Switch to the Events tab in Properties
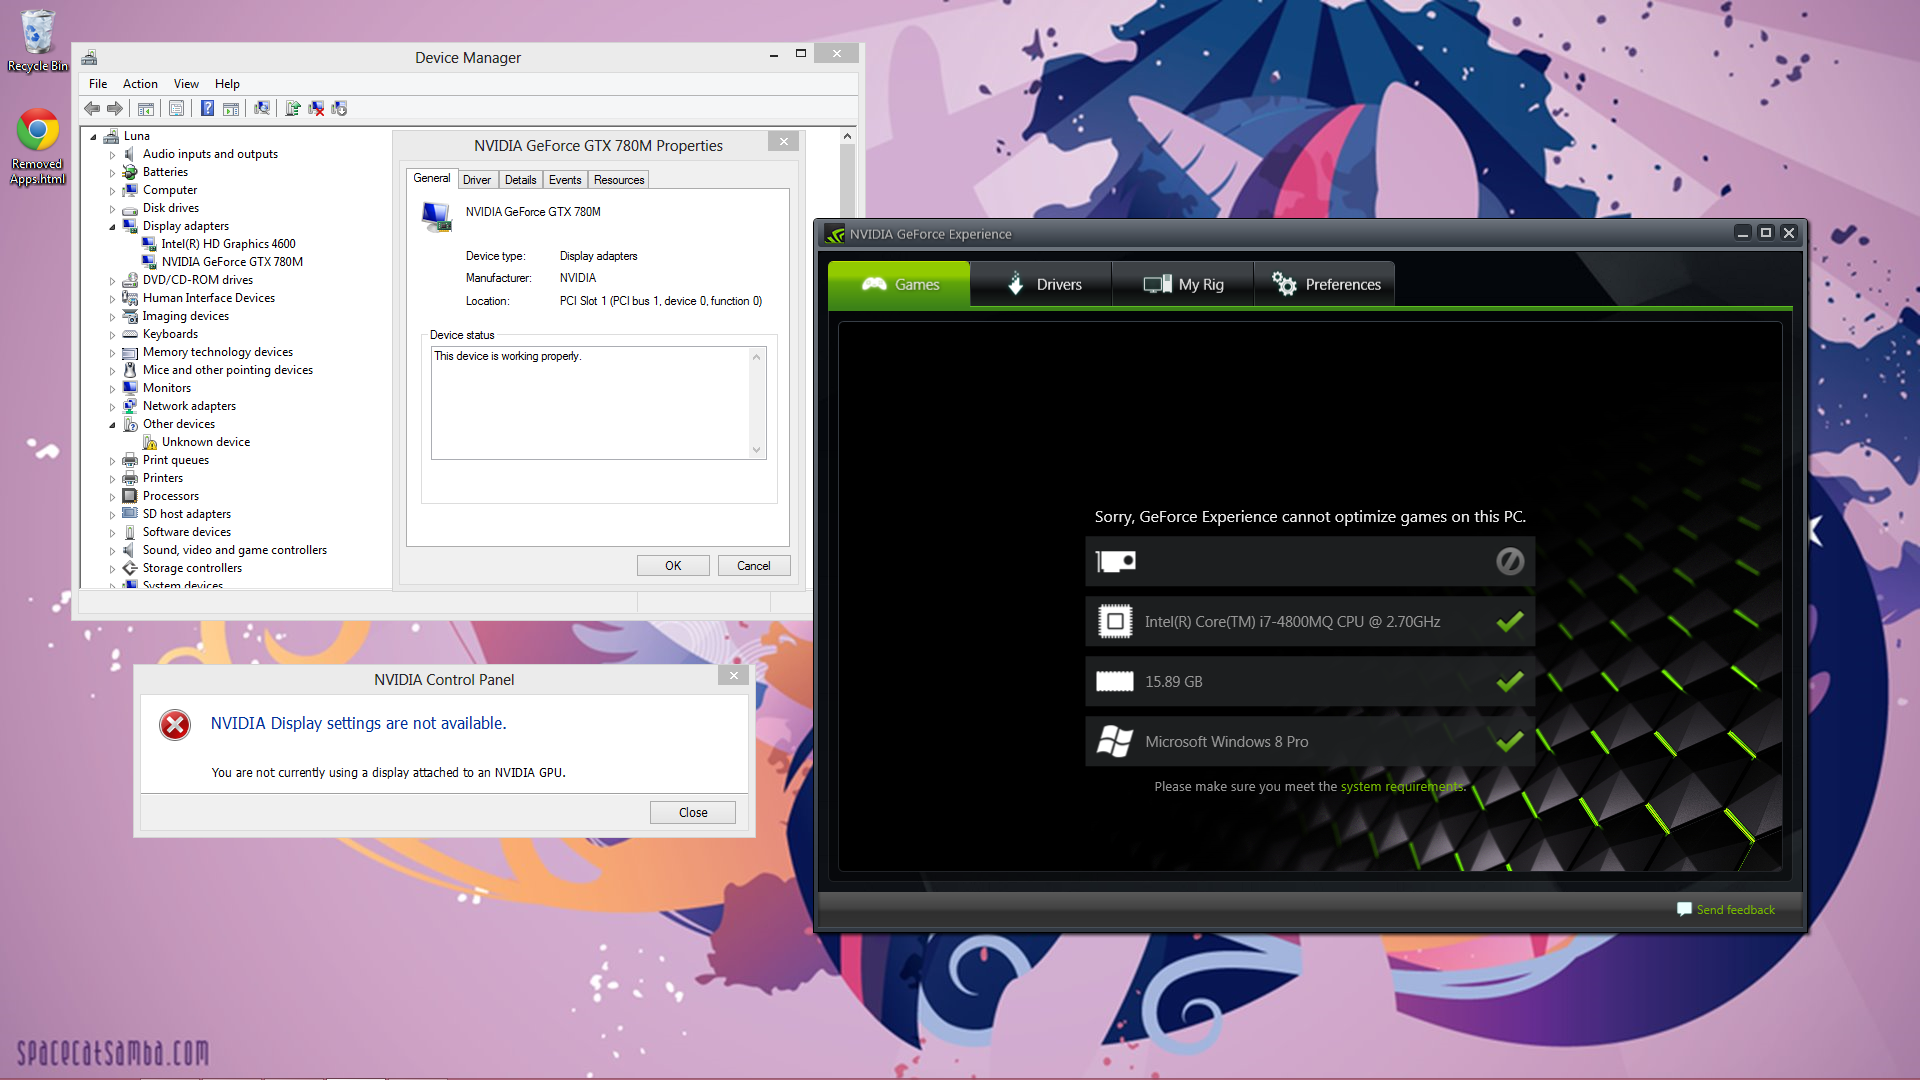 pos(565,180)
